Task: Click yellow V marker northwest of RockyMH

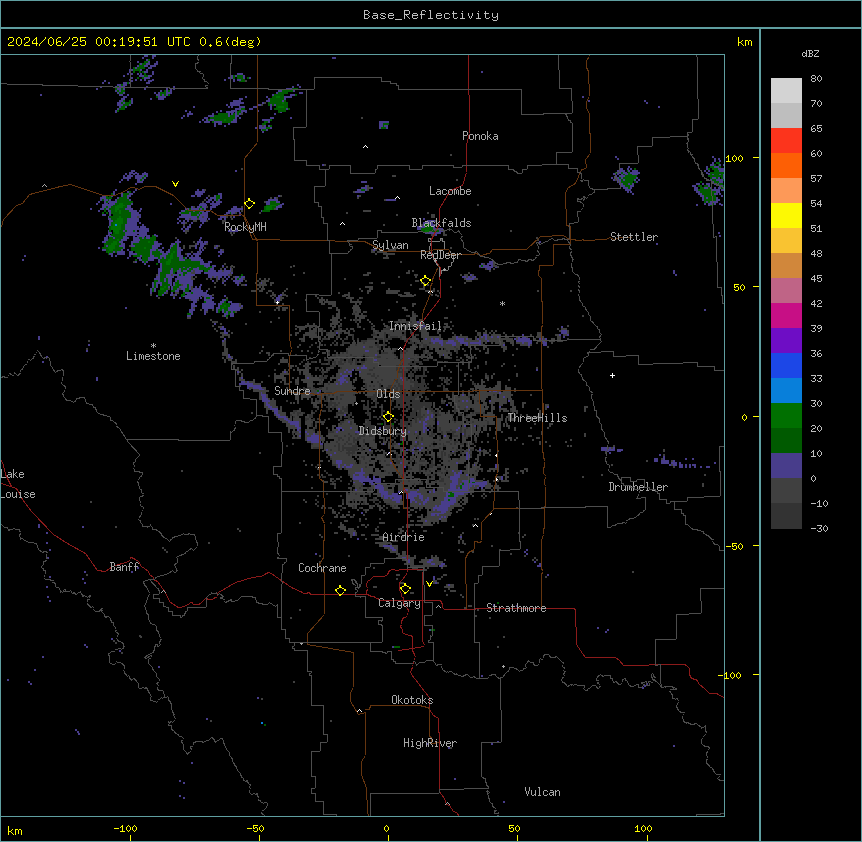Action: 175,184
